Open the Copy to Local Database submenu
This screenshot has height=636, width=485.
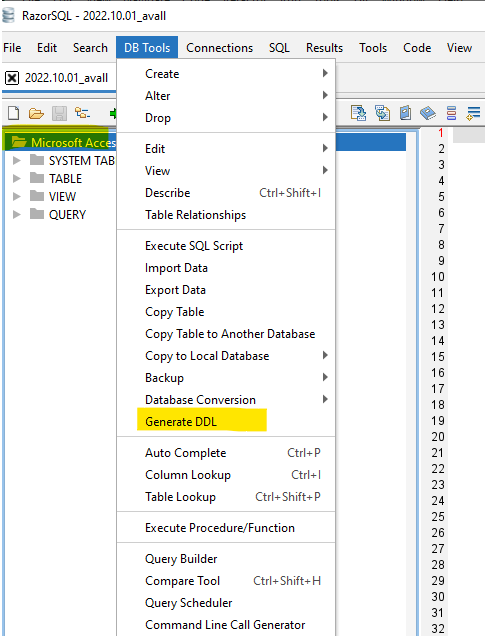[x=226, y=356]
